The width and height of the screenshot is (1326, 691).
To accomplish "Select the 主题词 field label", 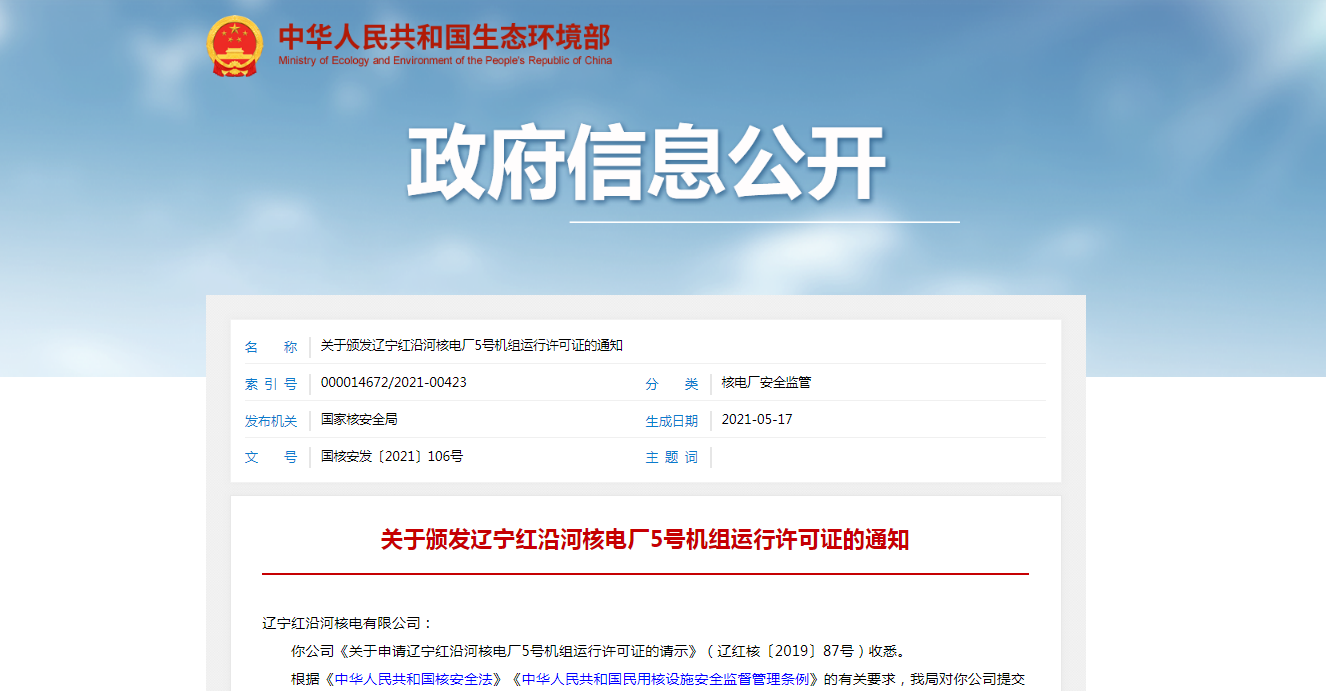I will click(672, 458).
